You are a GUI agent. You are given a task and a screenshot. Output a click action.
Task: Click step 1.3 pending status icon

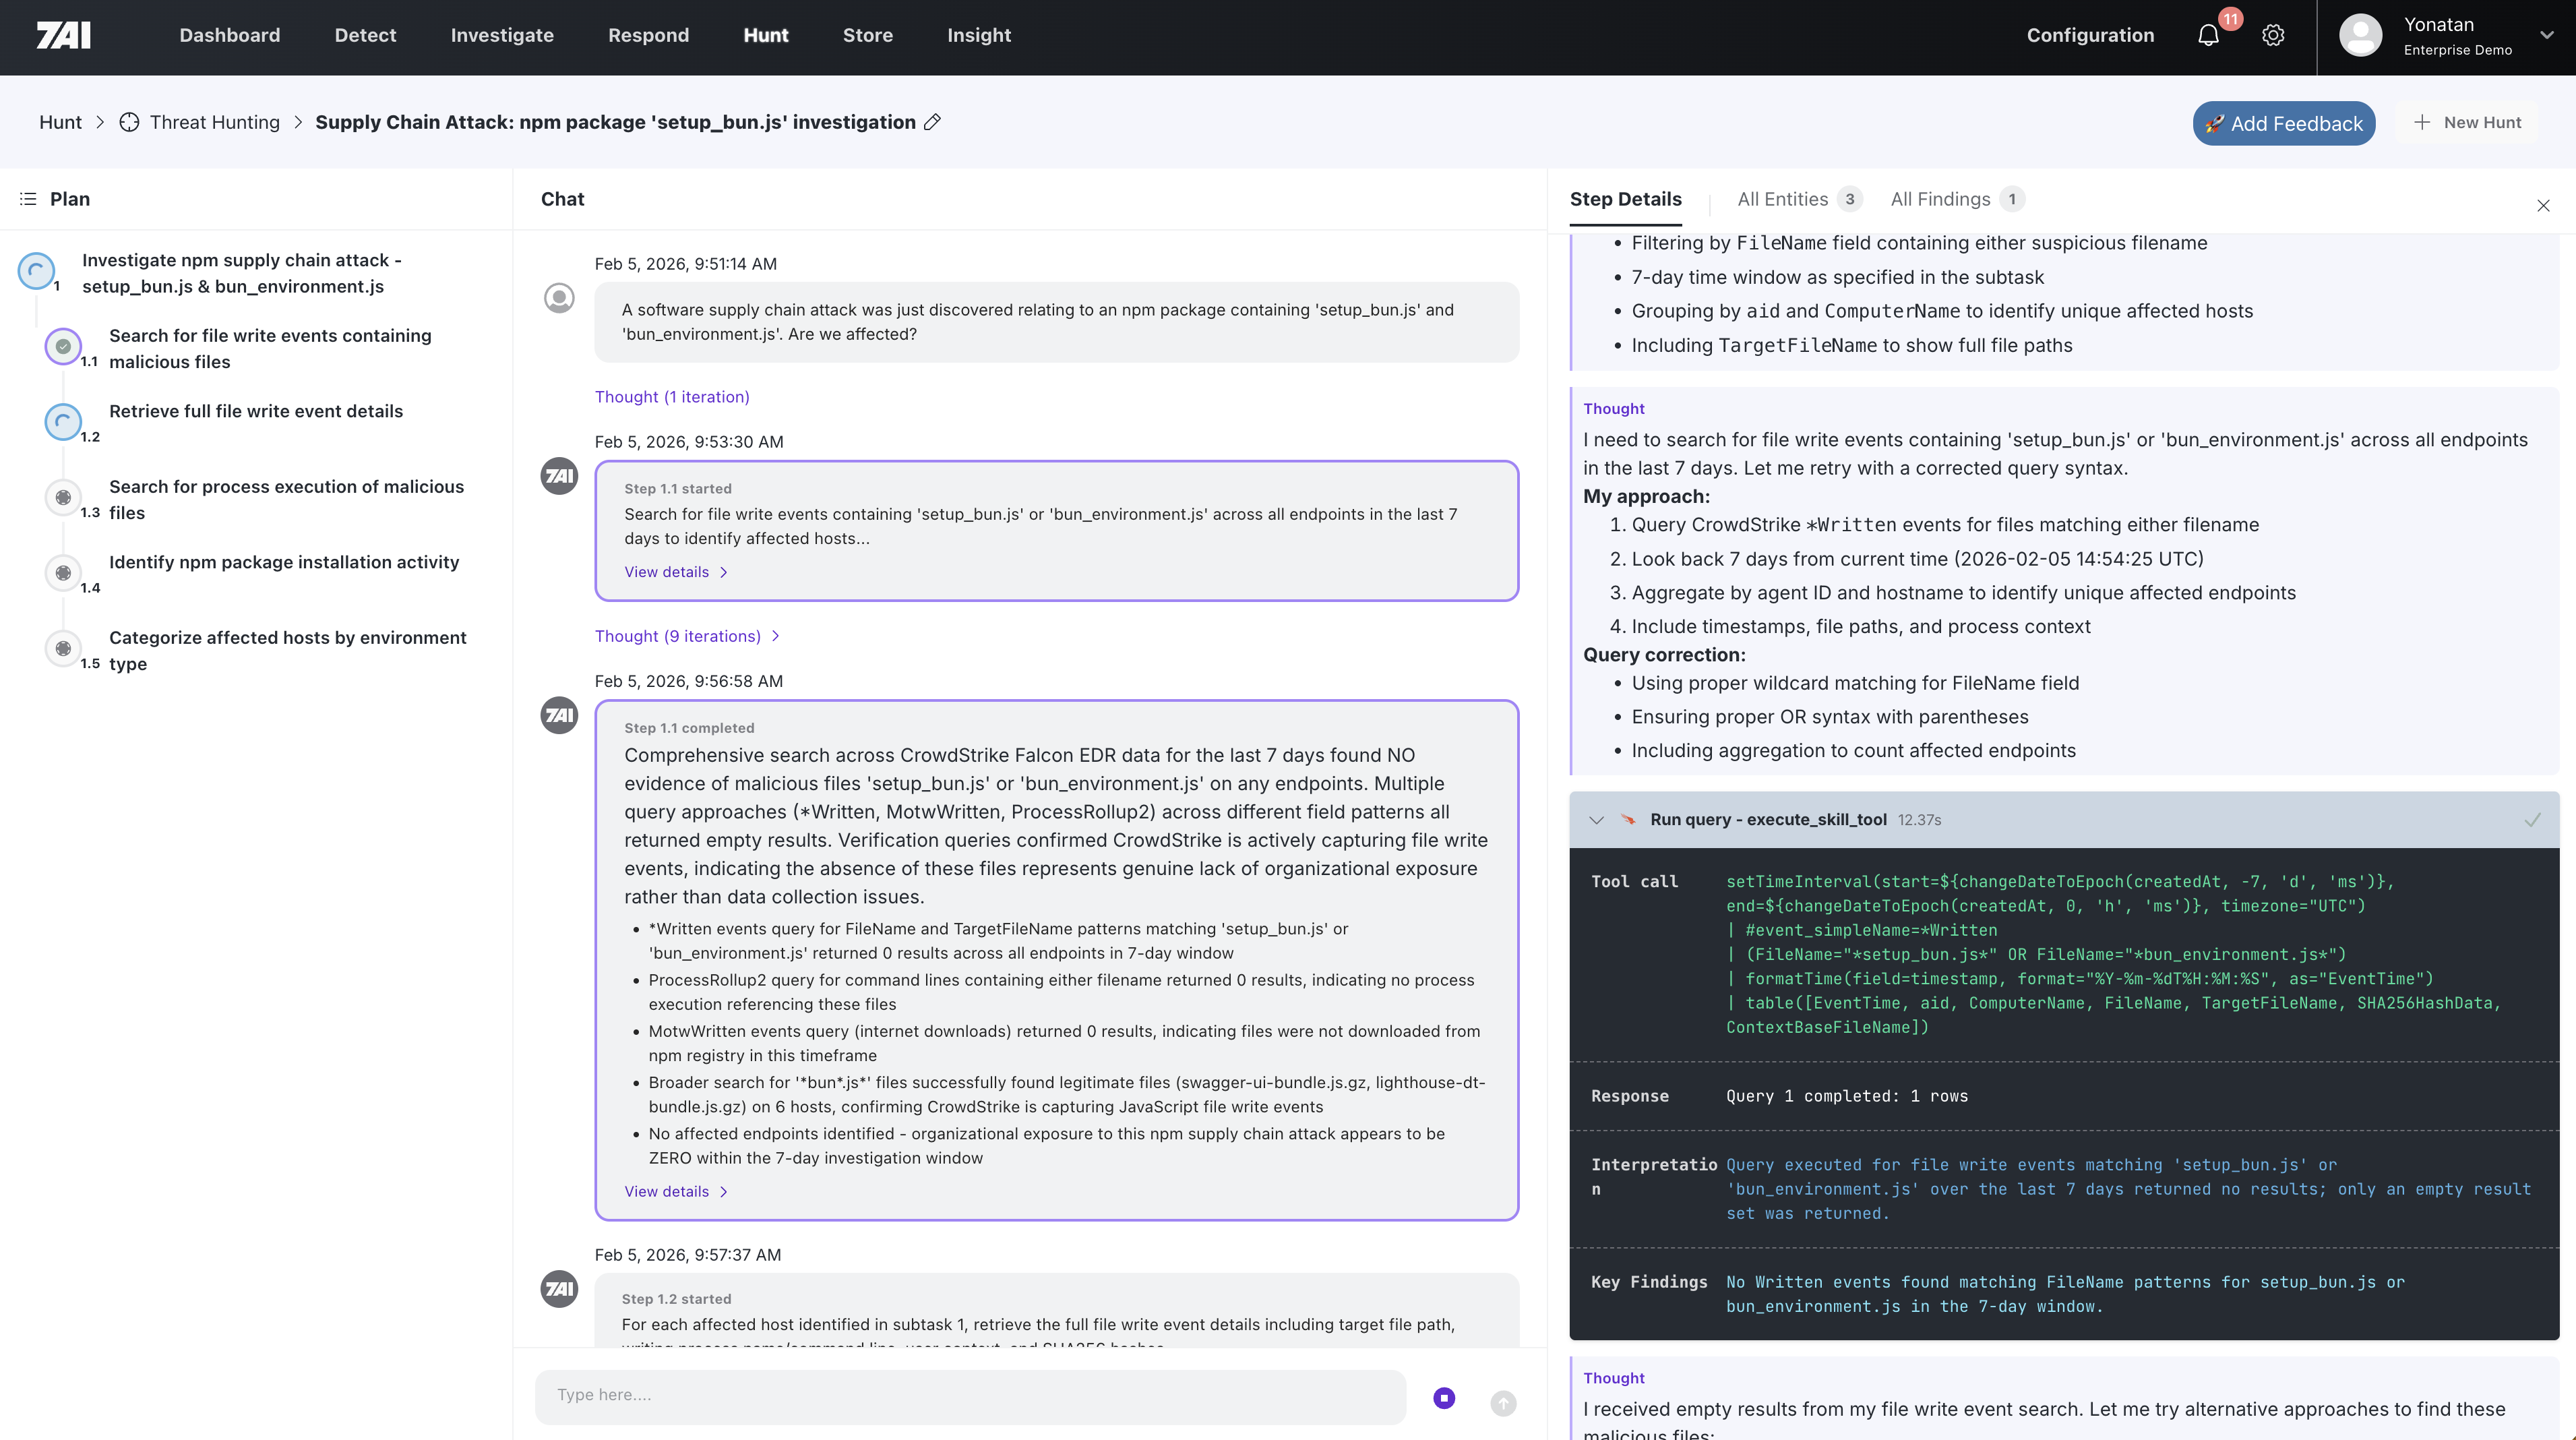click(x=63, y=497)
